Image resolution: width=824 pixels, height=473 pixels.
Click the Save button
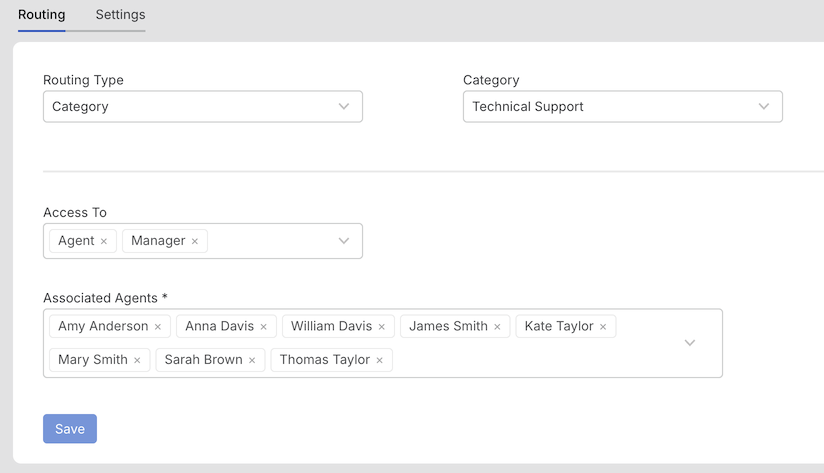click(70, 429)
